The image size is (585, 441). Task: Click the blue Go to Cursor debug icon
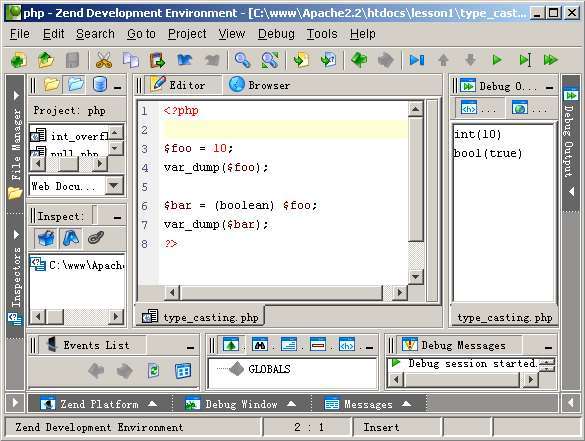[417, 60]
